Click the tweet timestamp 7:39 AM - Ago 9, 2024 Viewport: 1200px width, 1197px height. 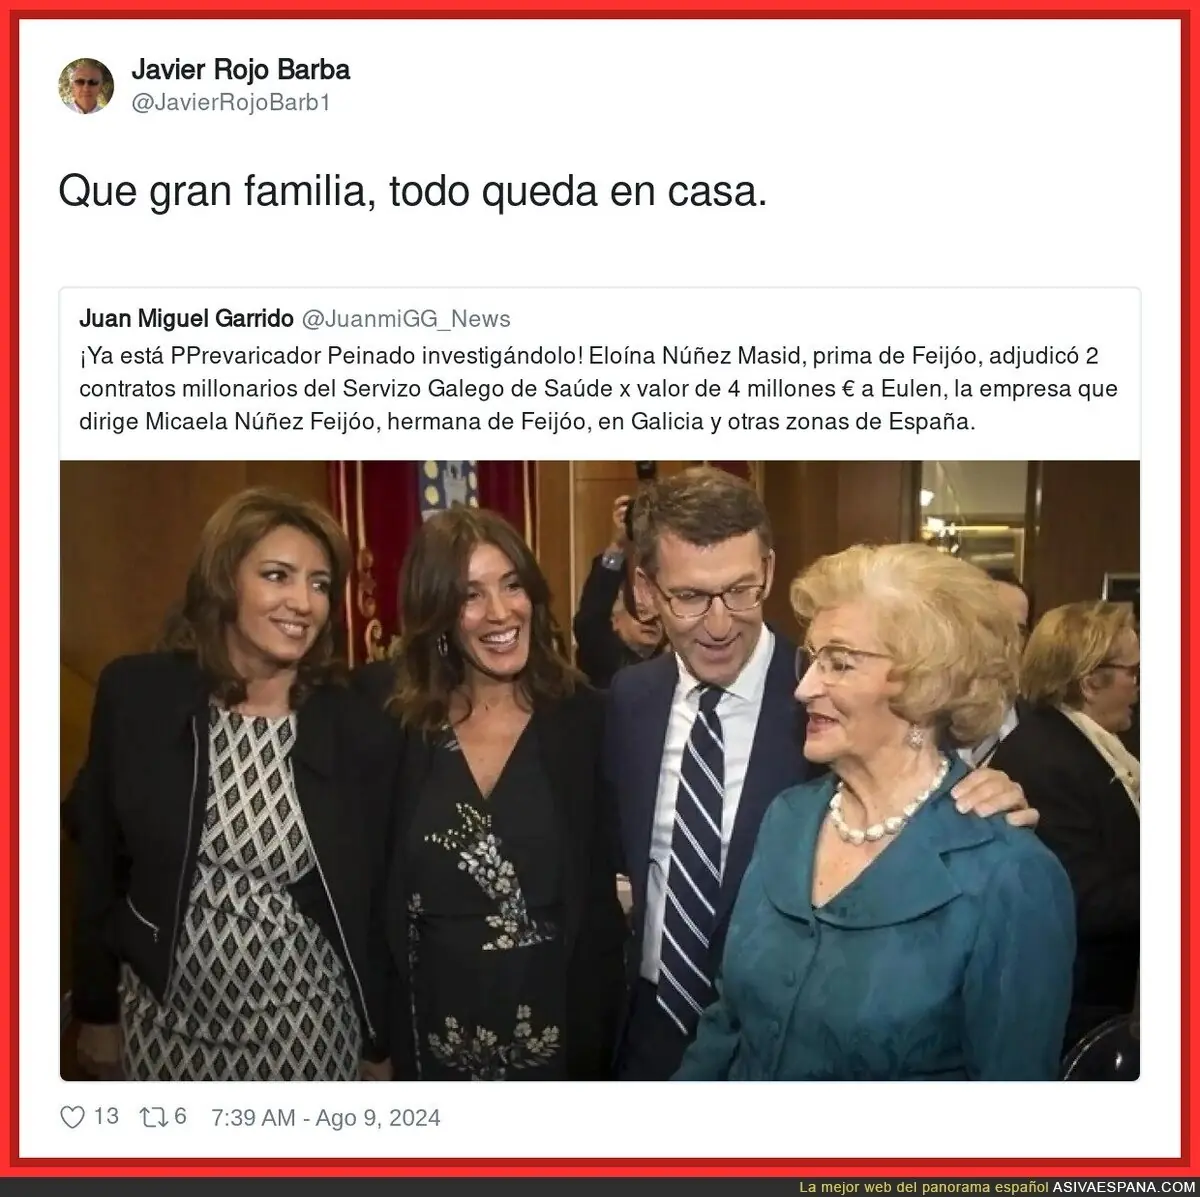pos(326,1118)
